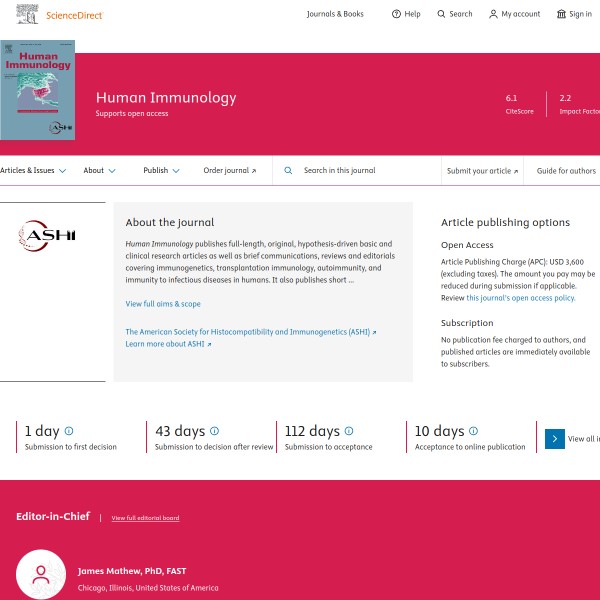The height and width of the screenshot is (600, 600).
Task: Open View full editorial board link
Action: tap(145, 518)
